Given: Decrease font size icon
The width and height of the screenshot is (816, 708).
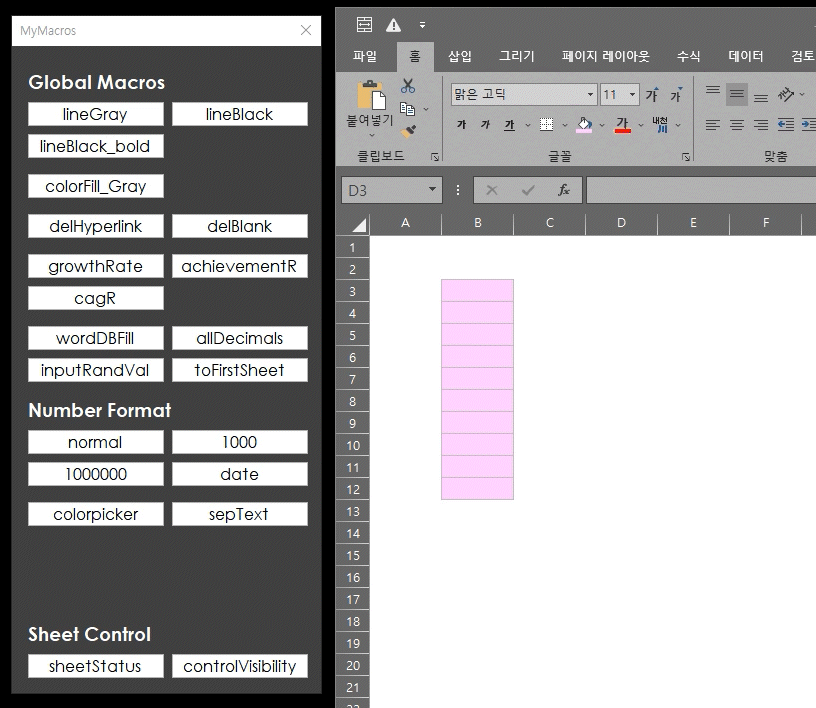Looking at the screenshot, I should point(676,94).
